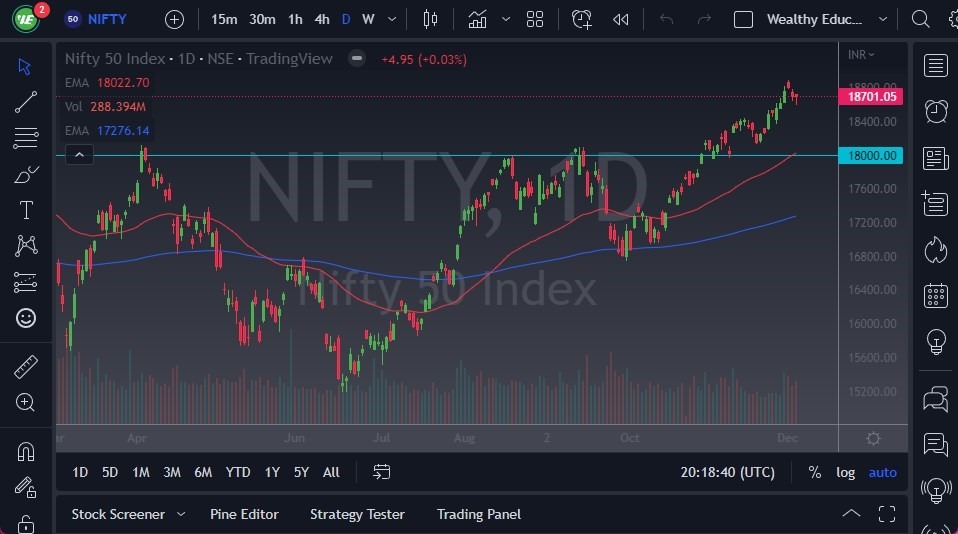The width and height of the screenshot is (958, 534).
Task: Select the weekly W timeframe
Action: (368, 20)
